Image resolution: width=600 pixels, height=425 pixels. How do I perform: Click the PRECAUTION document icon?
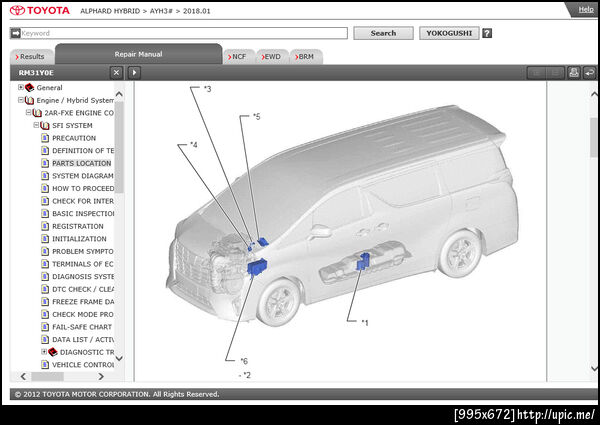coord(45,138)
